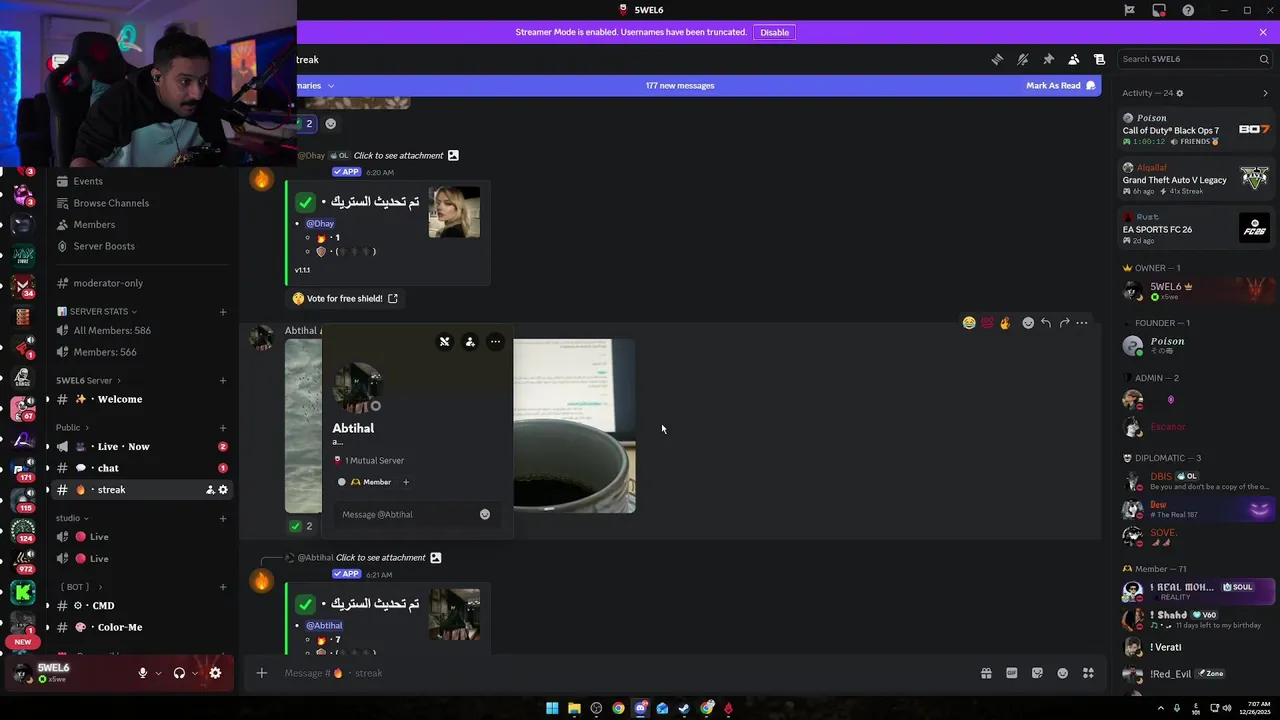
Task: Collapse the BOT category
Action: pos(82,587)
